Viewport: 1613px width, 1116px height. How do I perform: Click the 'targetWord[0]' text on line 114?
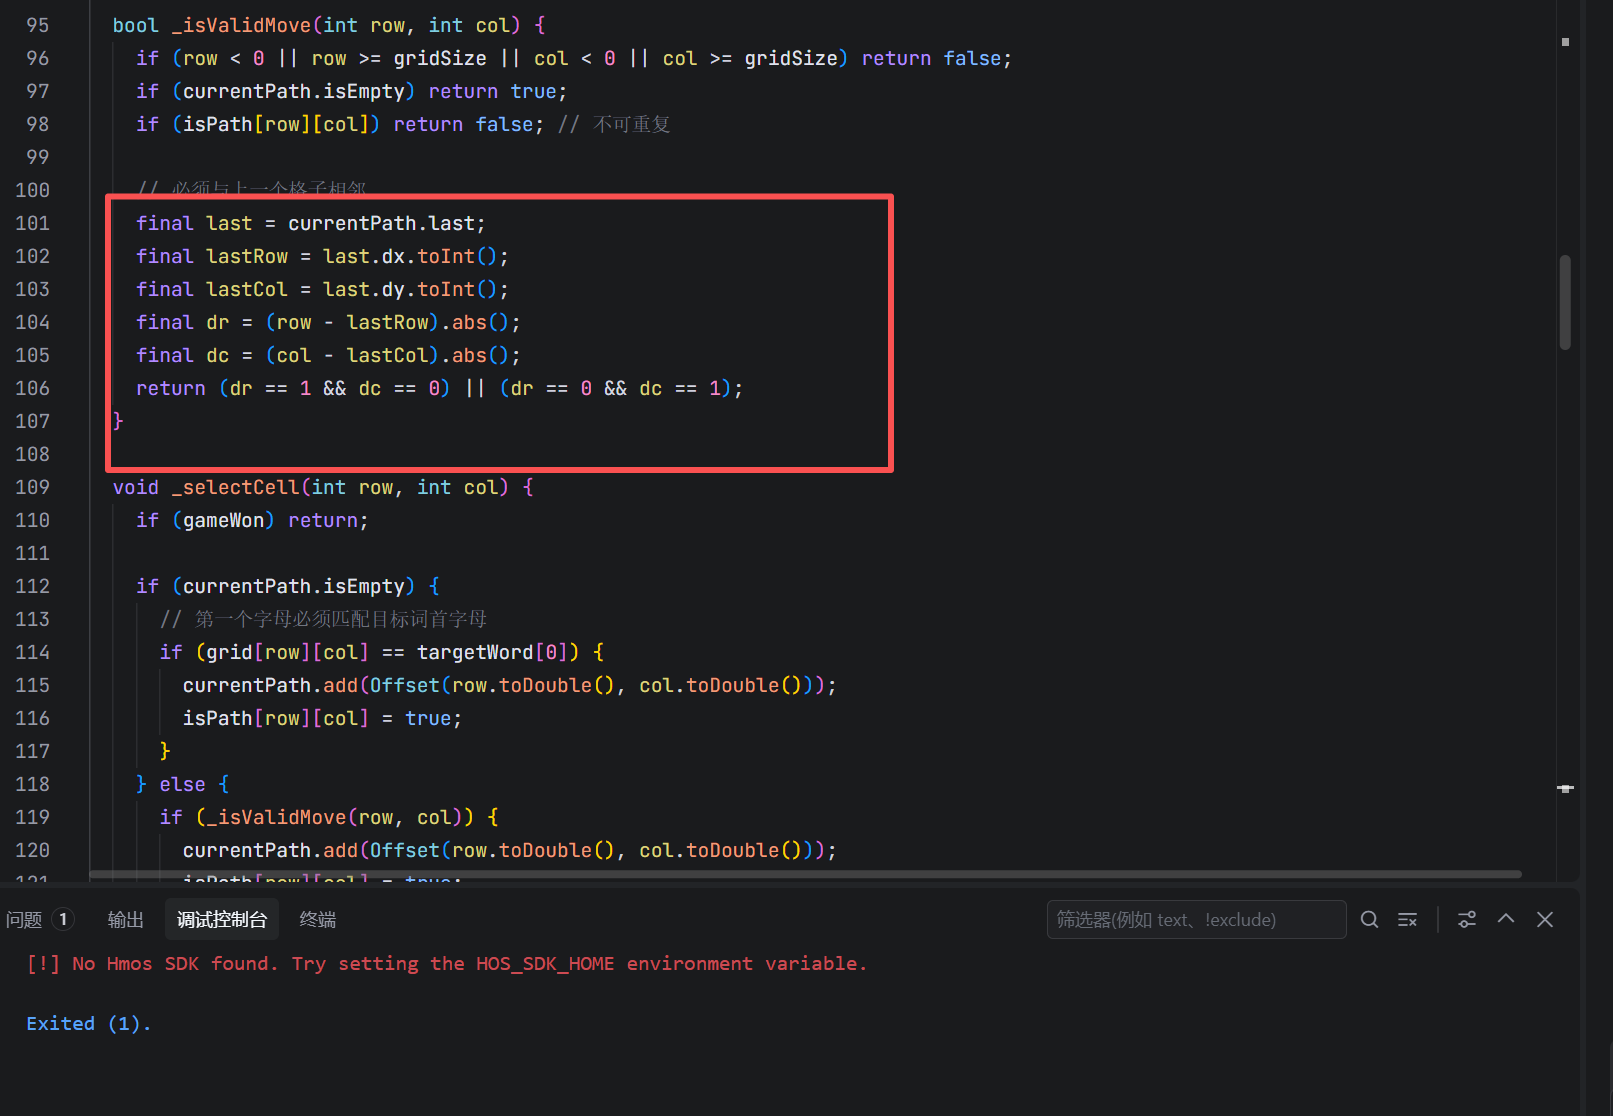(x=492, y=652)
